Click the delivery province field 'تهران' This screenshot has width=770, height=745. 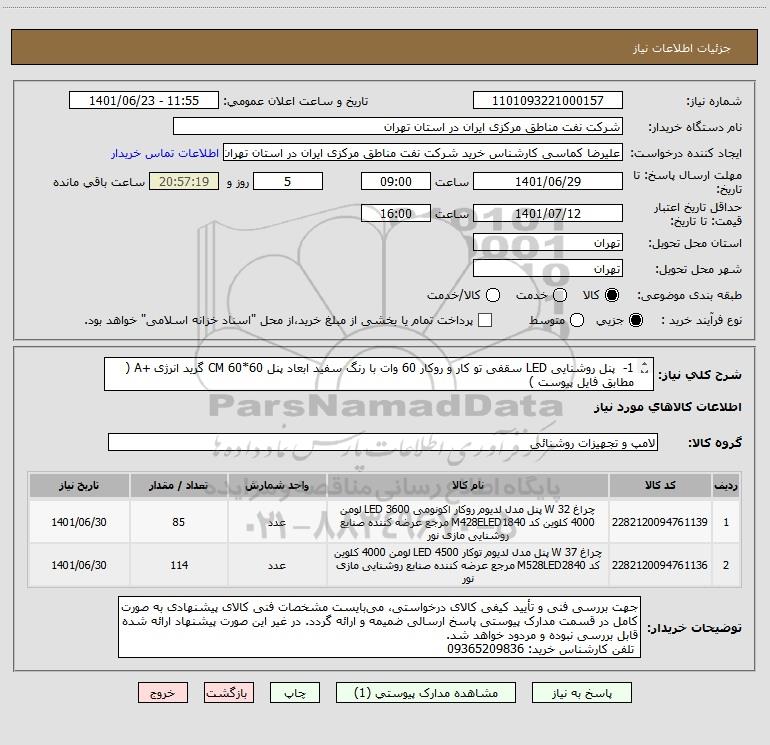548,243
